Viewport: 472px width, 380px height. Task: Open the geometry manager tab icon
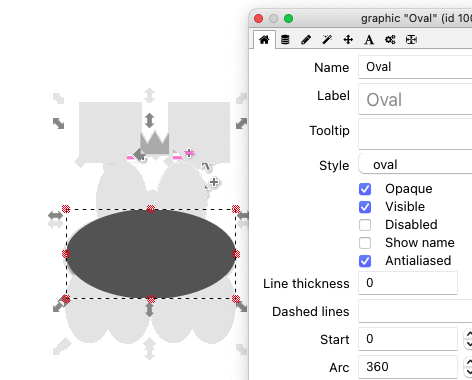coord(411,40)
